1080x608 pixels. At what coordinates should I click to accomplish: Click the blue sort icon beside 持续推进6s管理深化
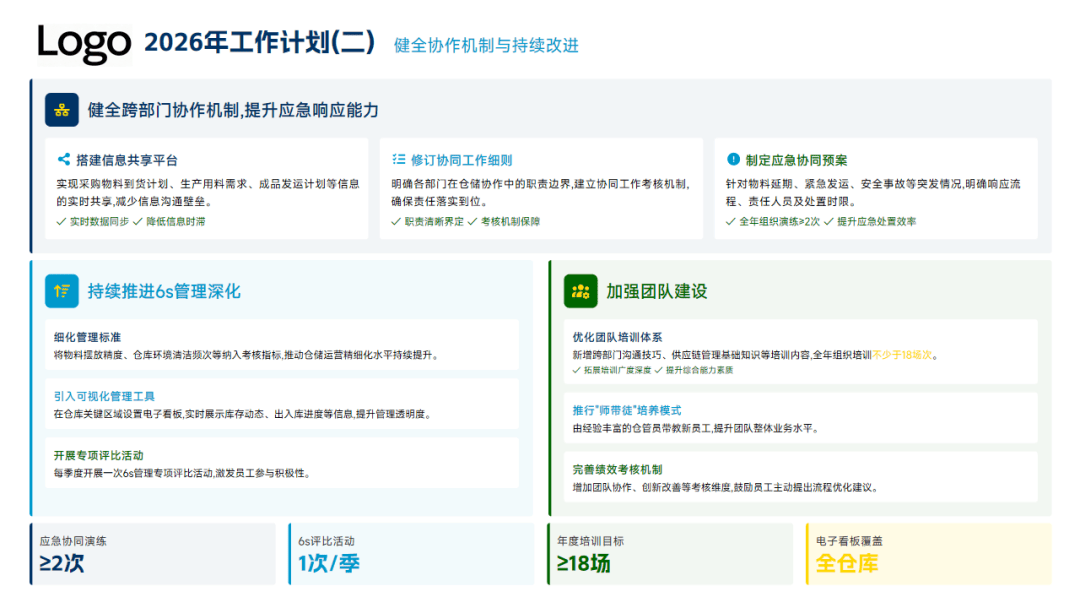62,291
